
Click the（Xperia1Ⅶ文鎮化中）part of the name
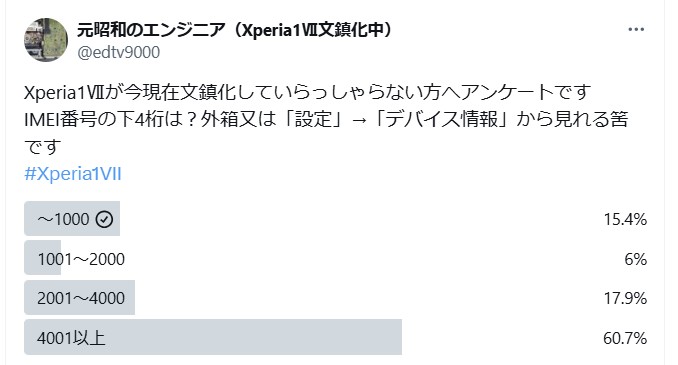[313, 29]
